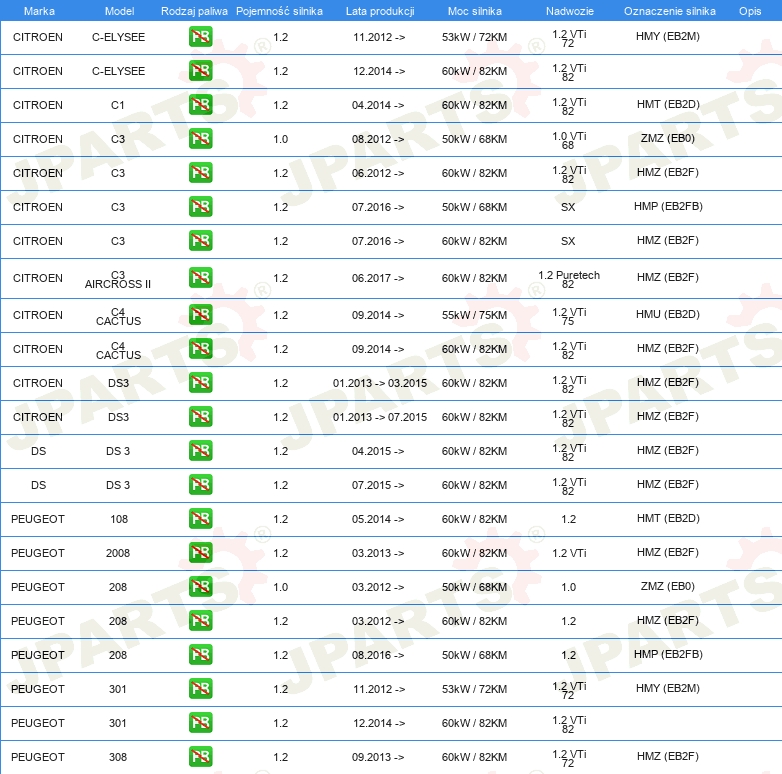Click the production date '04.2015 ->'
Image resolution: width=782 pixels, height=774 pixels.
378,451
